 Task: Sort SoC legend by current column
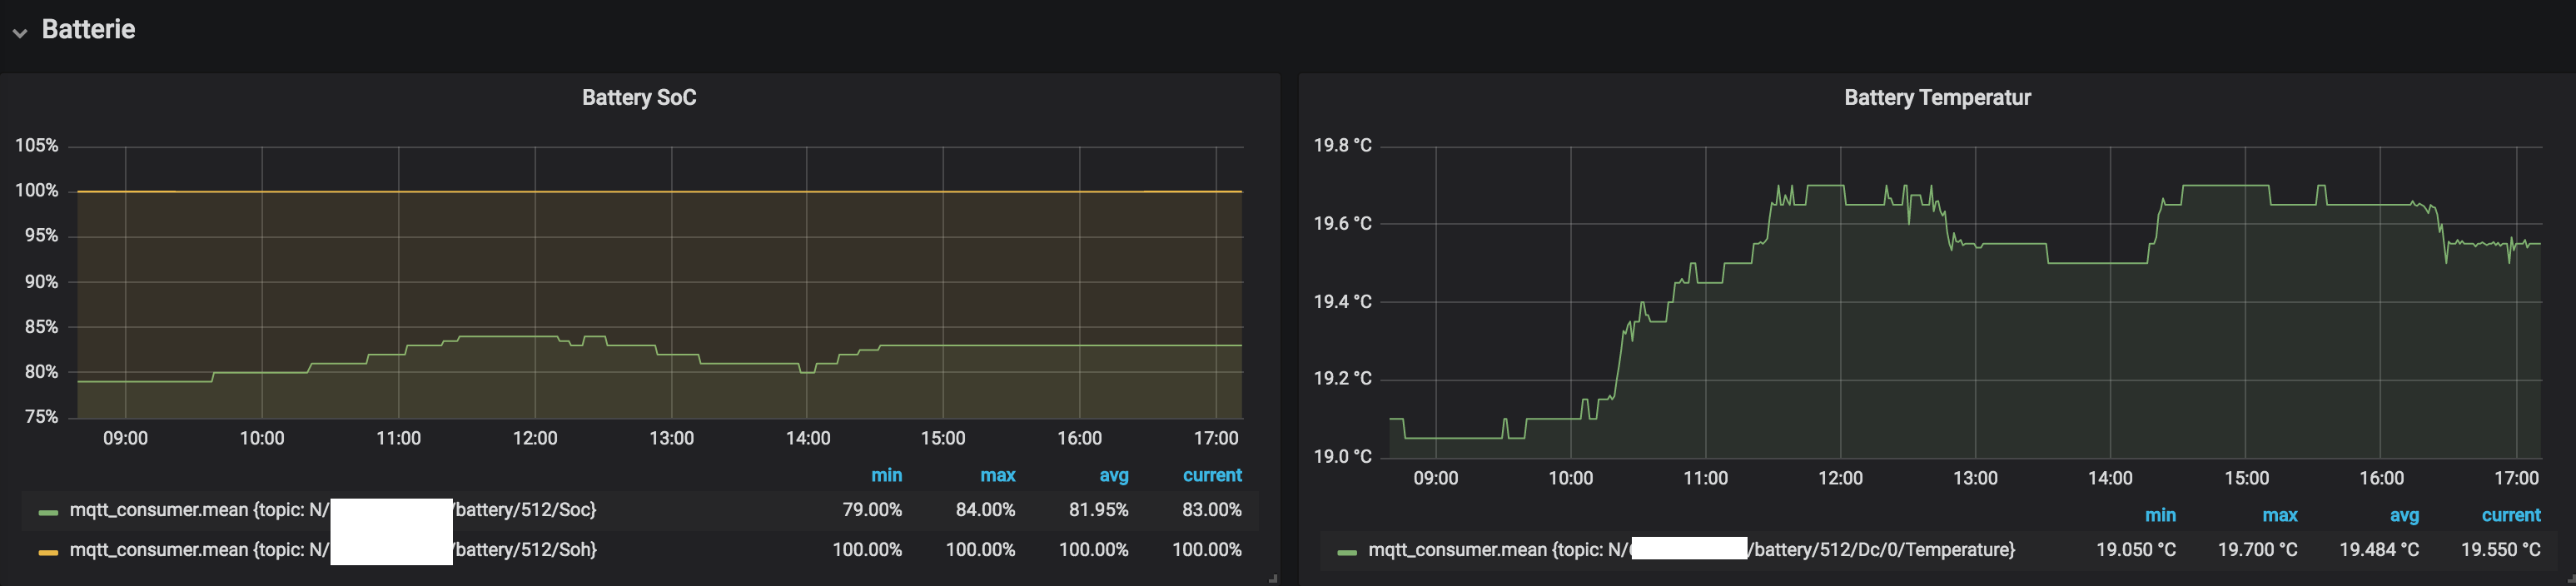tap(1212, 475)
